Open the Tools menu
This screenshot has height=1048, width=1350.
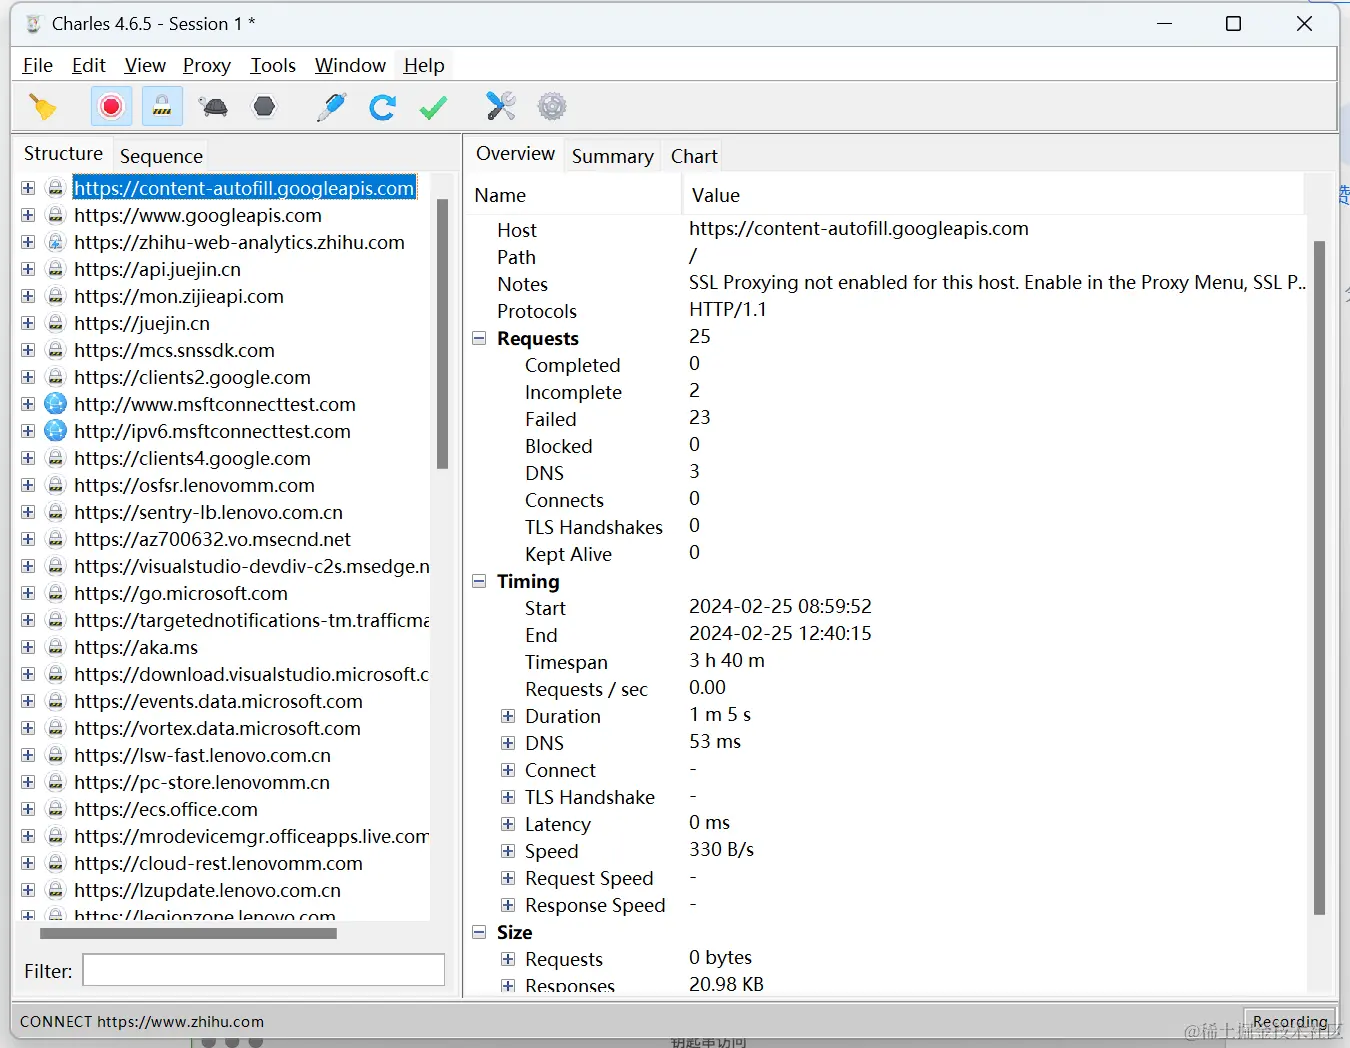click(273, 65)
